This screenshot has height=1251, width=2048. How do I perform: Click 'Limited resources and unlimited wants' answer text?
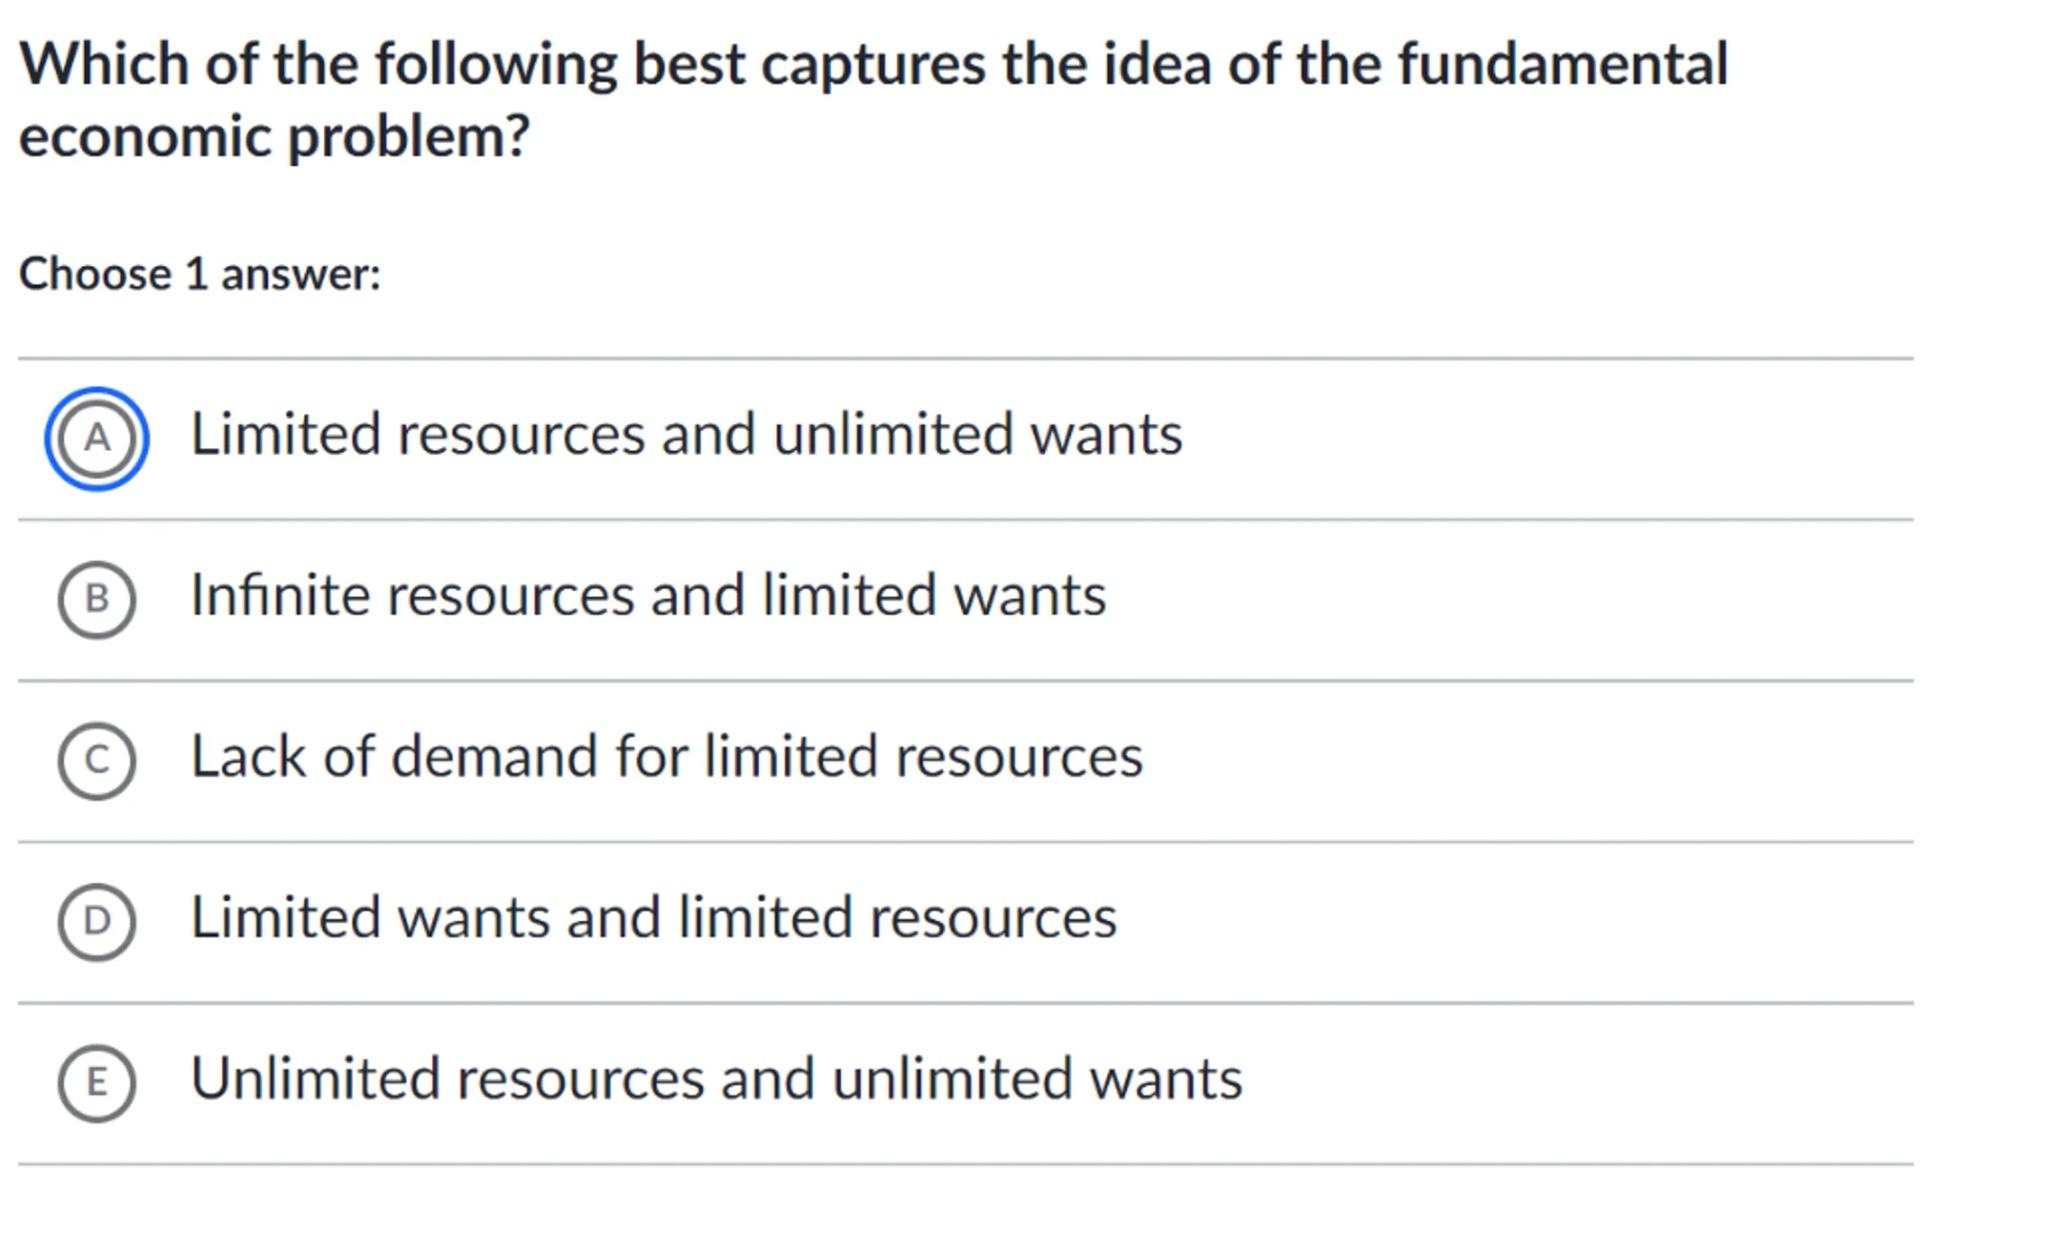pyautogui.click(x=686, y=435)
